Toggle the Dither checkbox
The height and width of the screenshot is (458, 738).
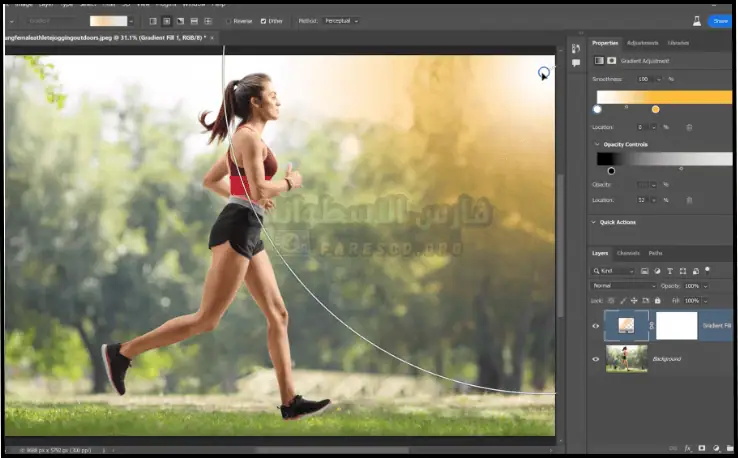click(263, 20)
